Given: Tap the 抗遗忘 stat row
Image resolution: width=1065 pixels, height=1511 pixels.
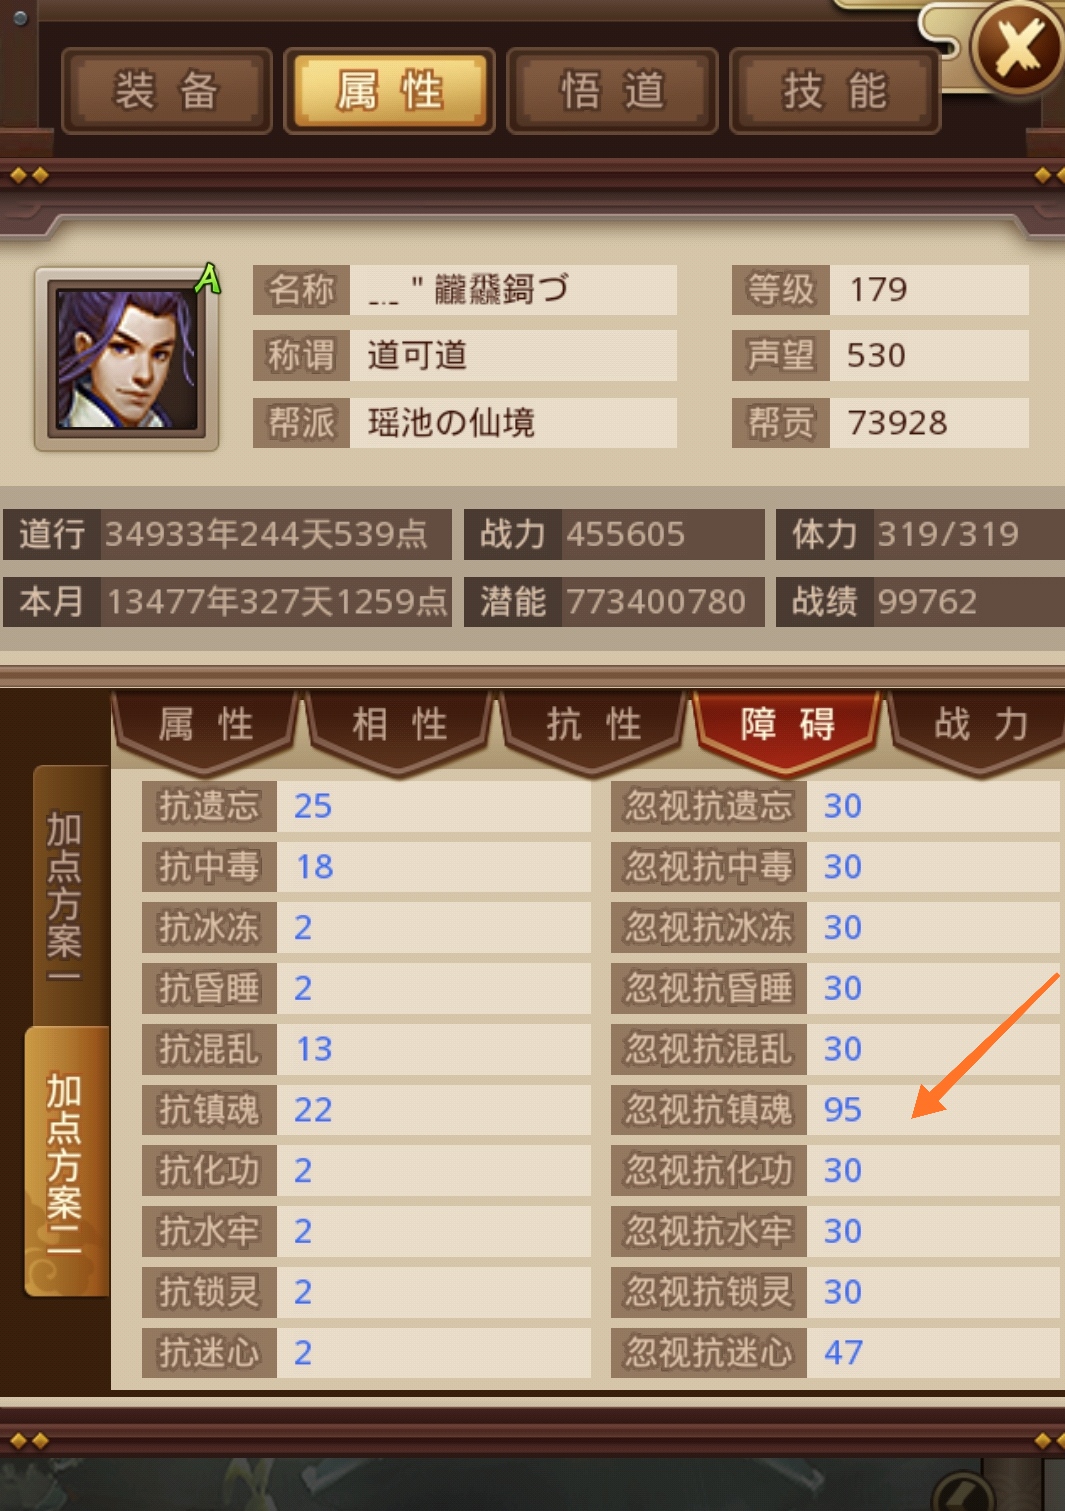Looking at the screenshot, I should 366,806.
